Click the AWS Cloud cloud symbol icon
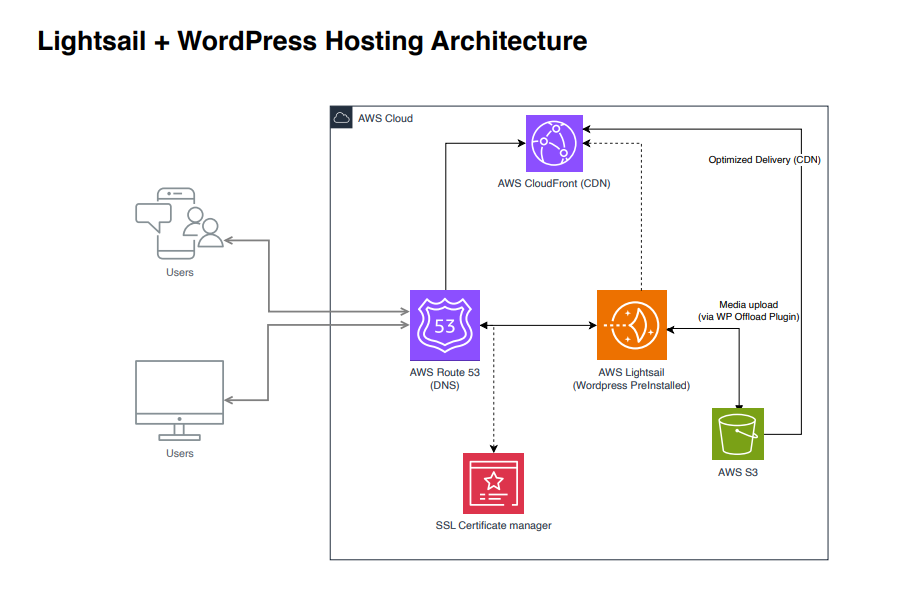This screenshot has width=916, height=592. [341, 117]
